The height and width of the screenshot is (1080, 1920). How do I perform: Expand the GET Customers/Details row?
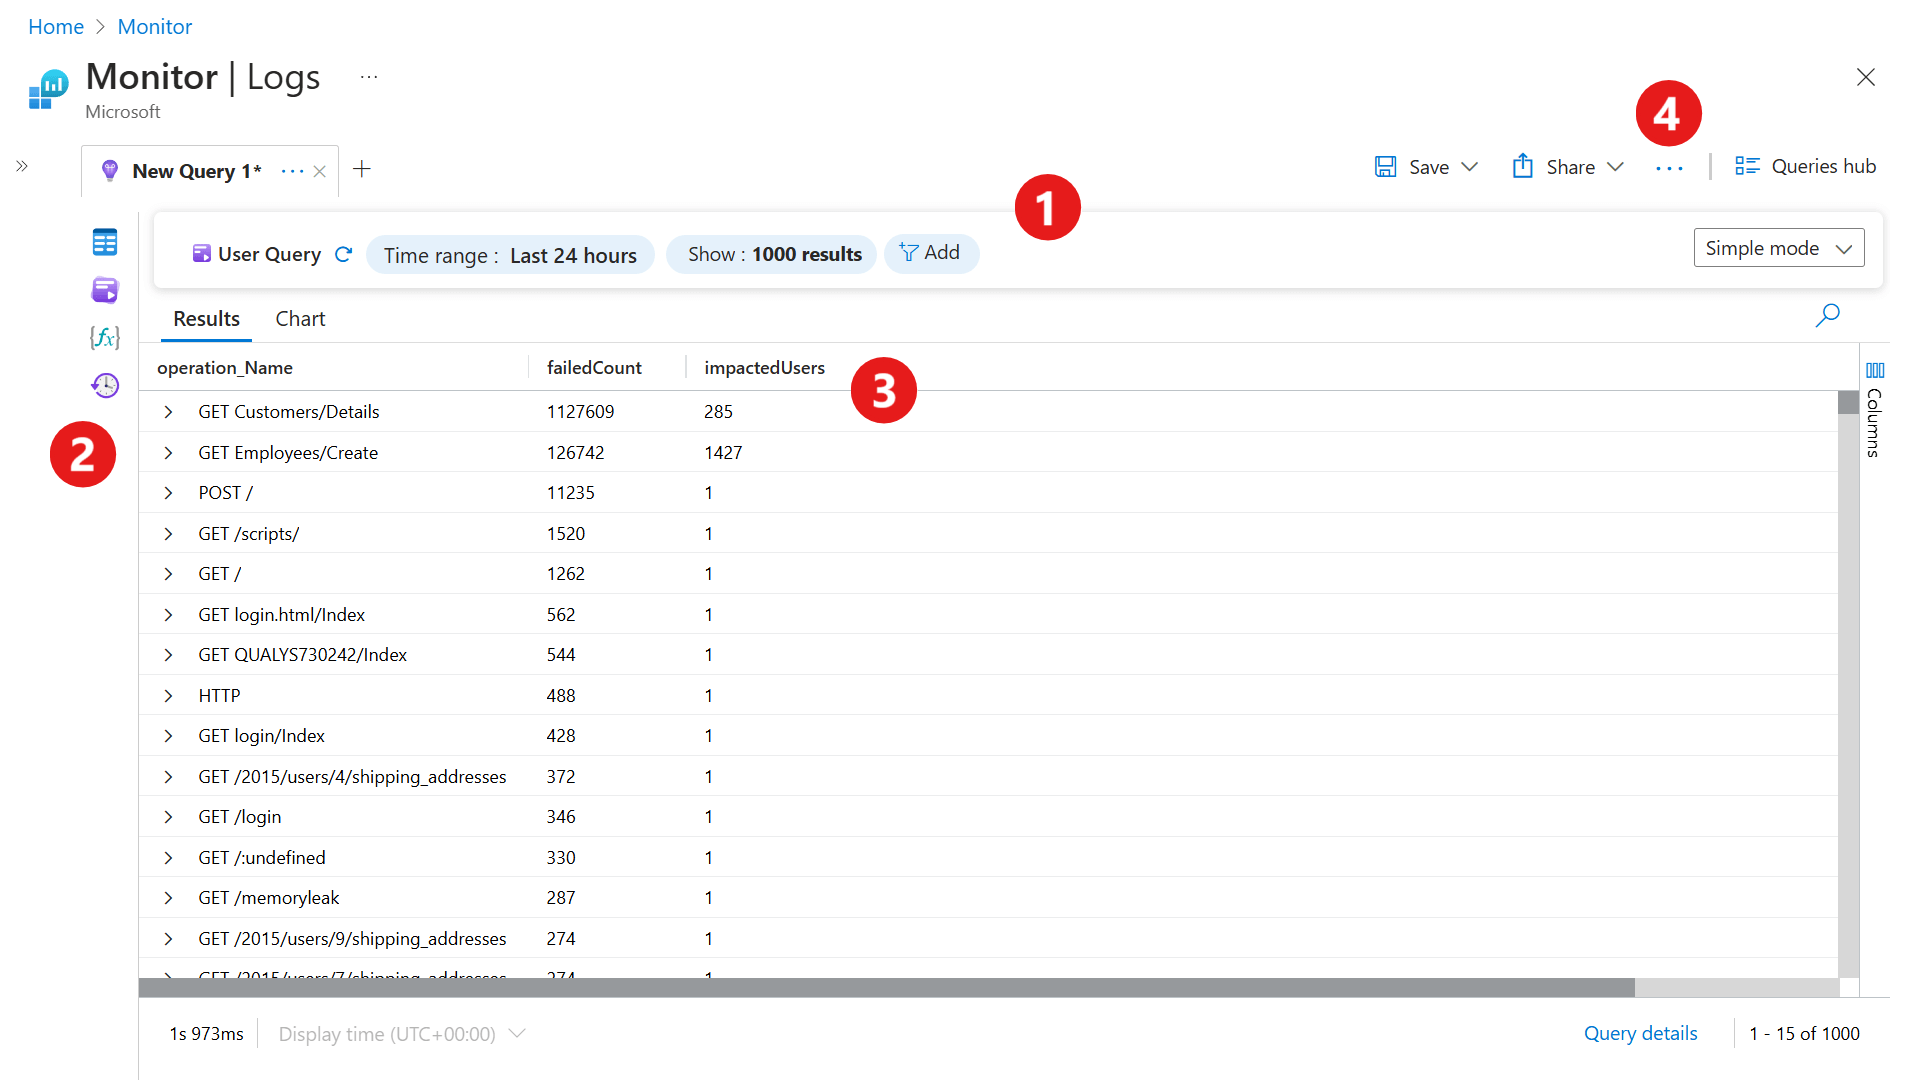click(x=168, y=412)
